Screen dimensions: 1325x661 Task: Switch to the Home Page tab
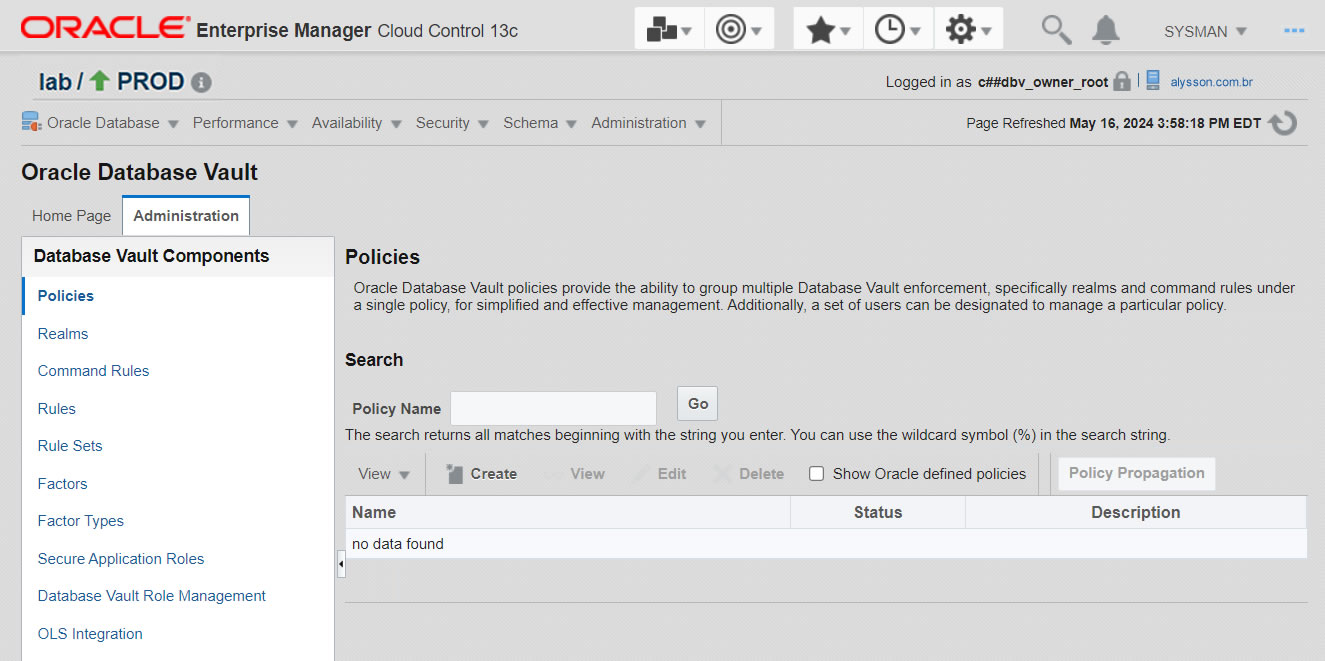pos(72,216)
